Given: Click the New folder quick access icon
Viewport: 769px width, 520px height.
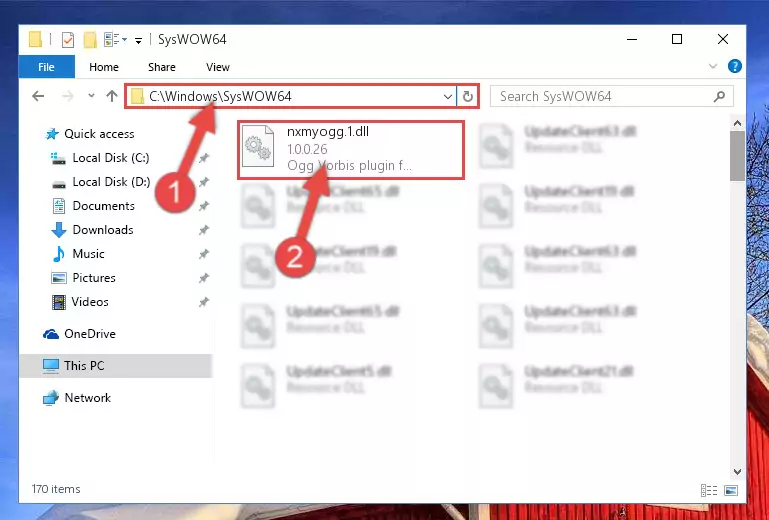Looking at the screenshot, I should pyautogui.click(x=90, y=40).
